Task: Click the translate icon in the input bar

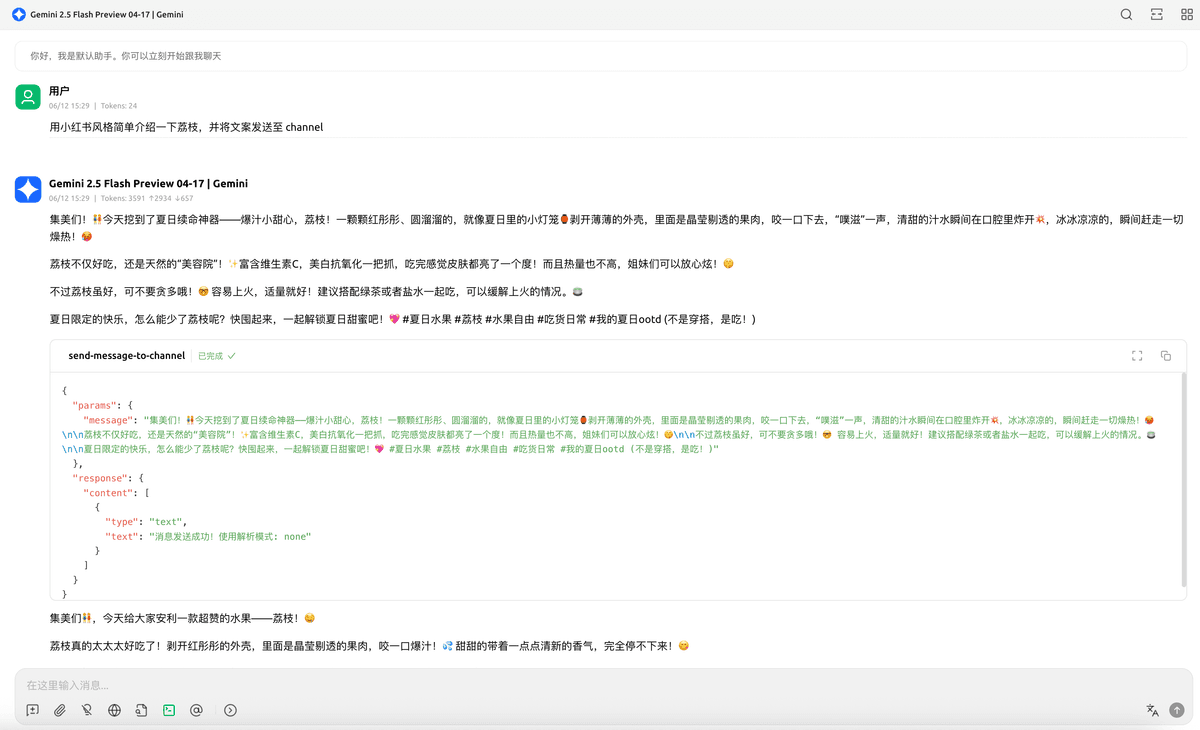Action: click(1152, 710)
